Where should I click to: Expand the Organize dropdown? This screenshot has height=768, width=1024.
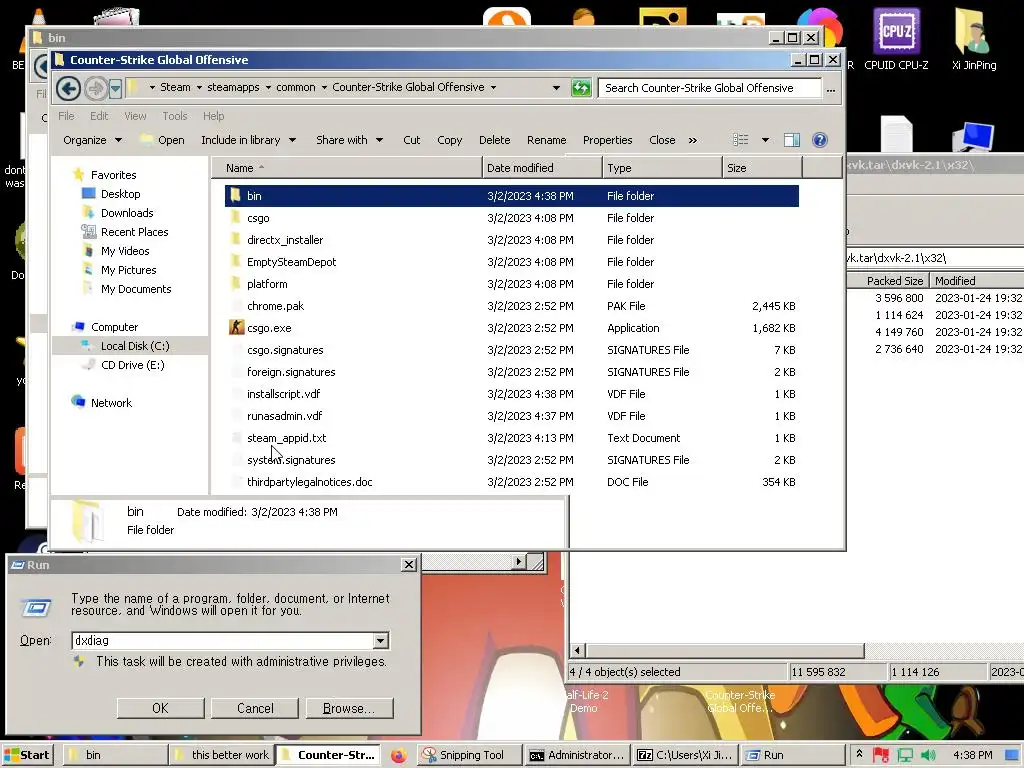(93, 140)
